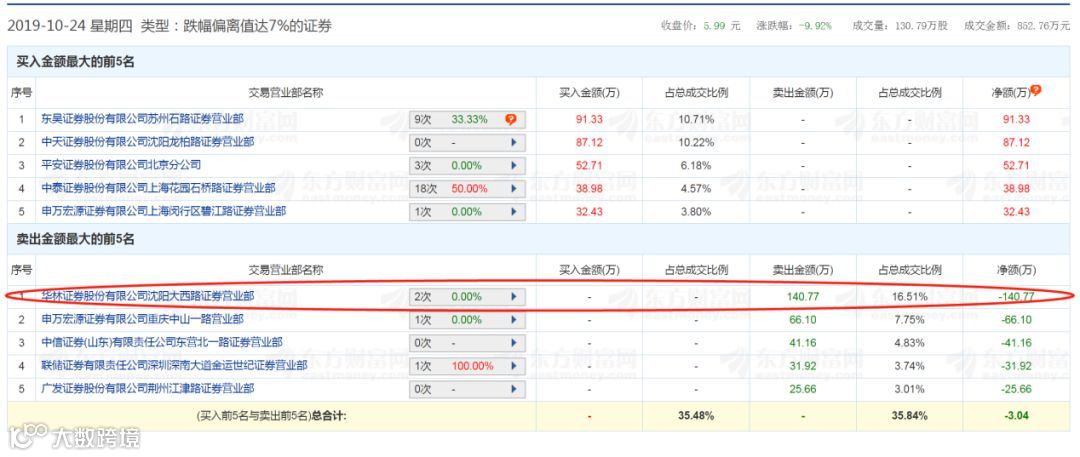Click 卖出金额最大的前5名 section heading

pyautogui.click(x=76, y=239)
